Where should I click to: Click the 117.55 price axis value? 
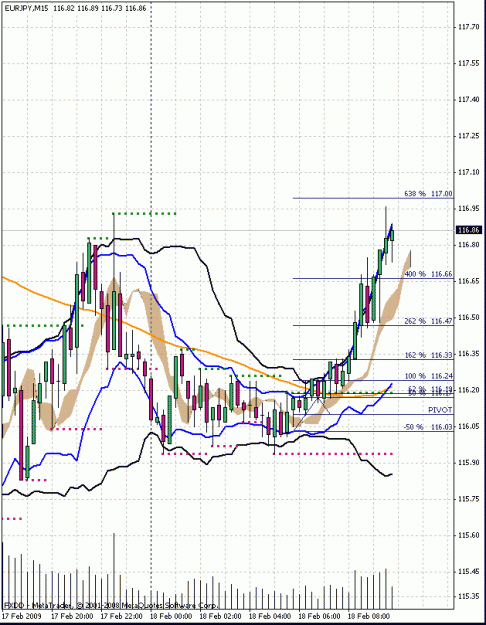pyautogui.click(x=469, y=63)
